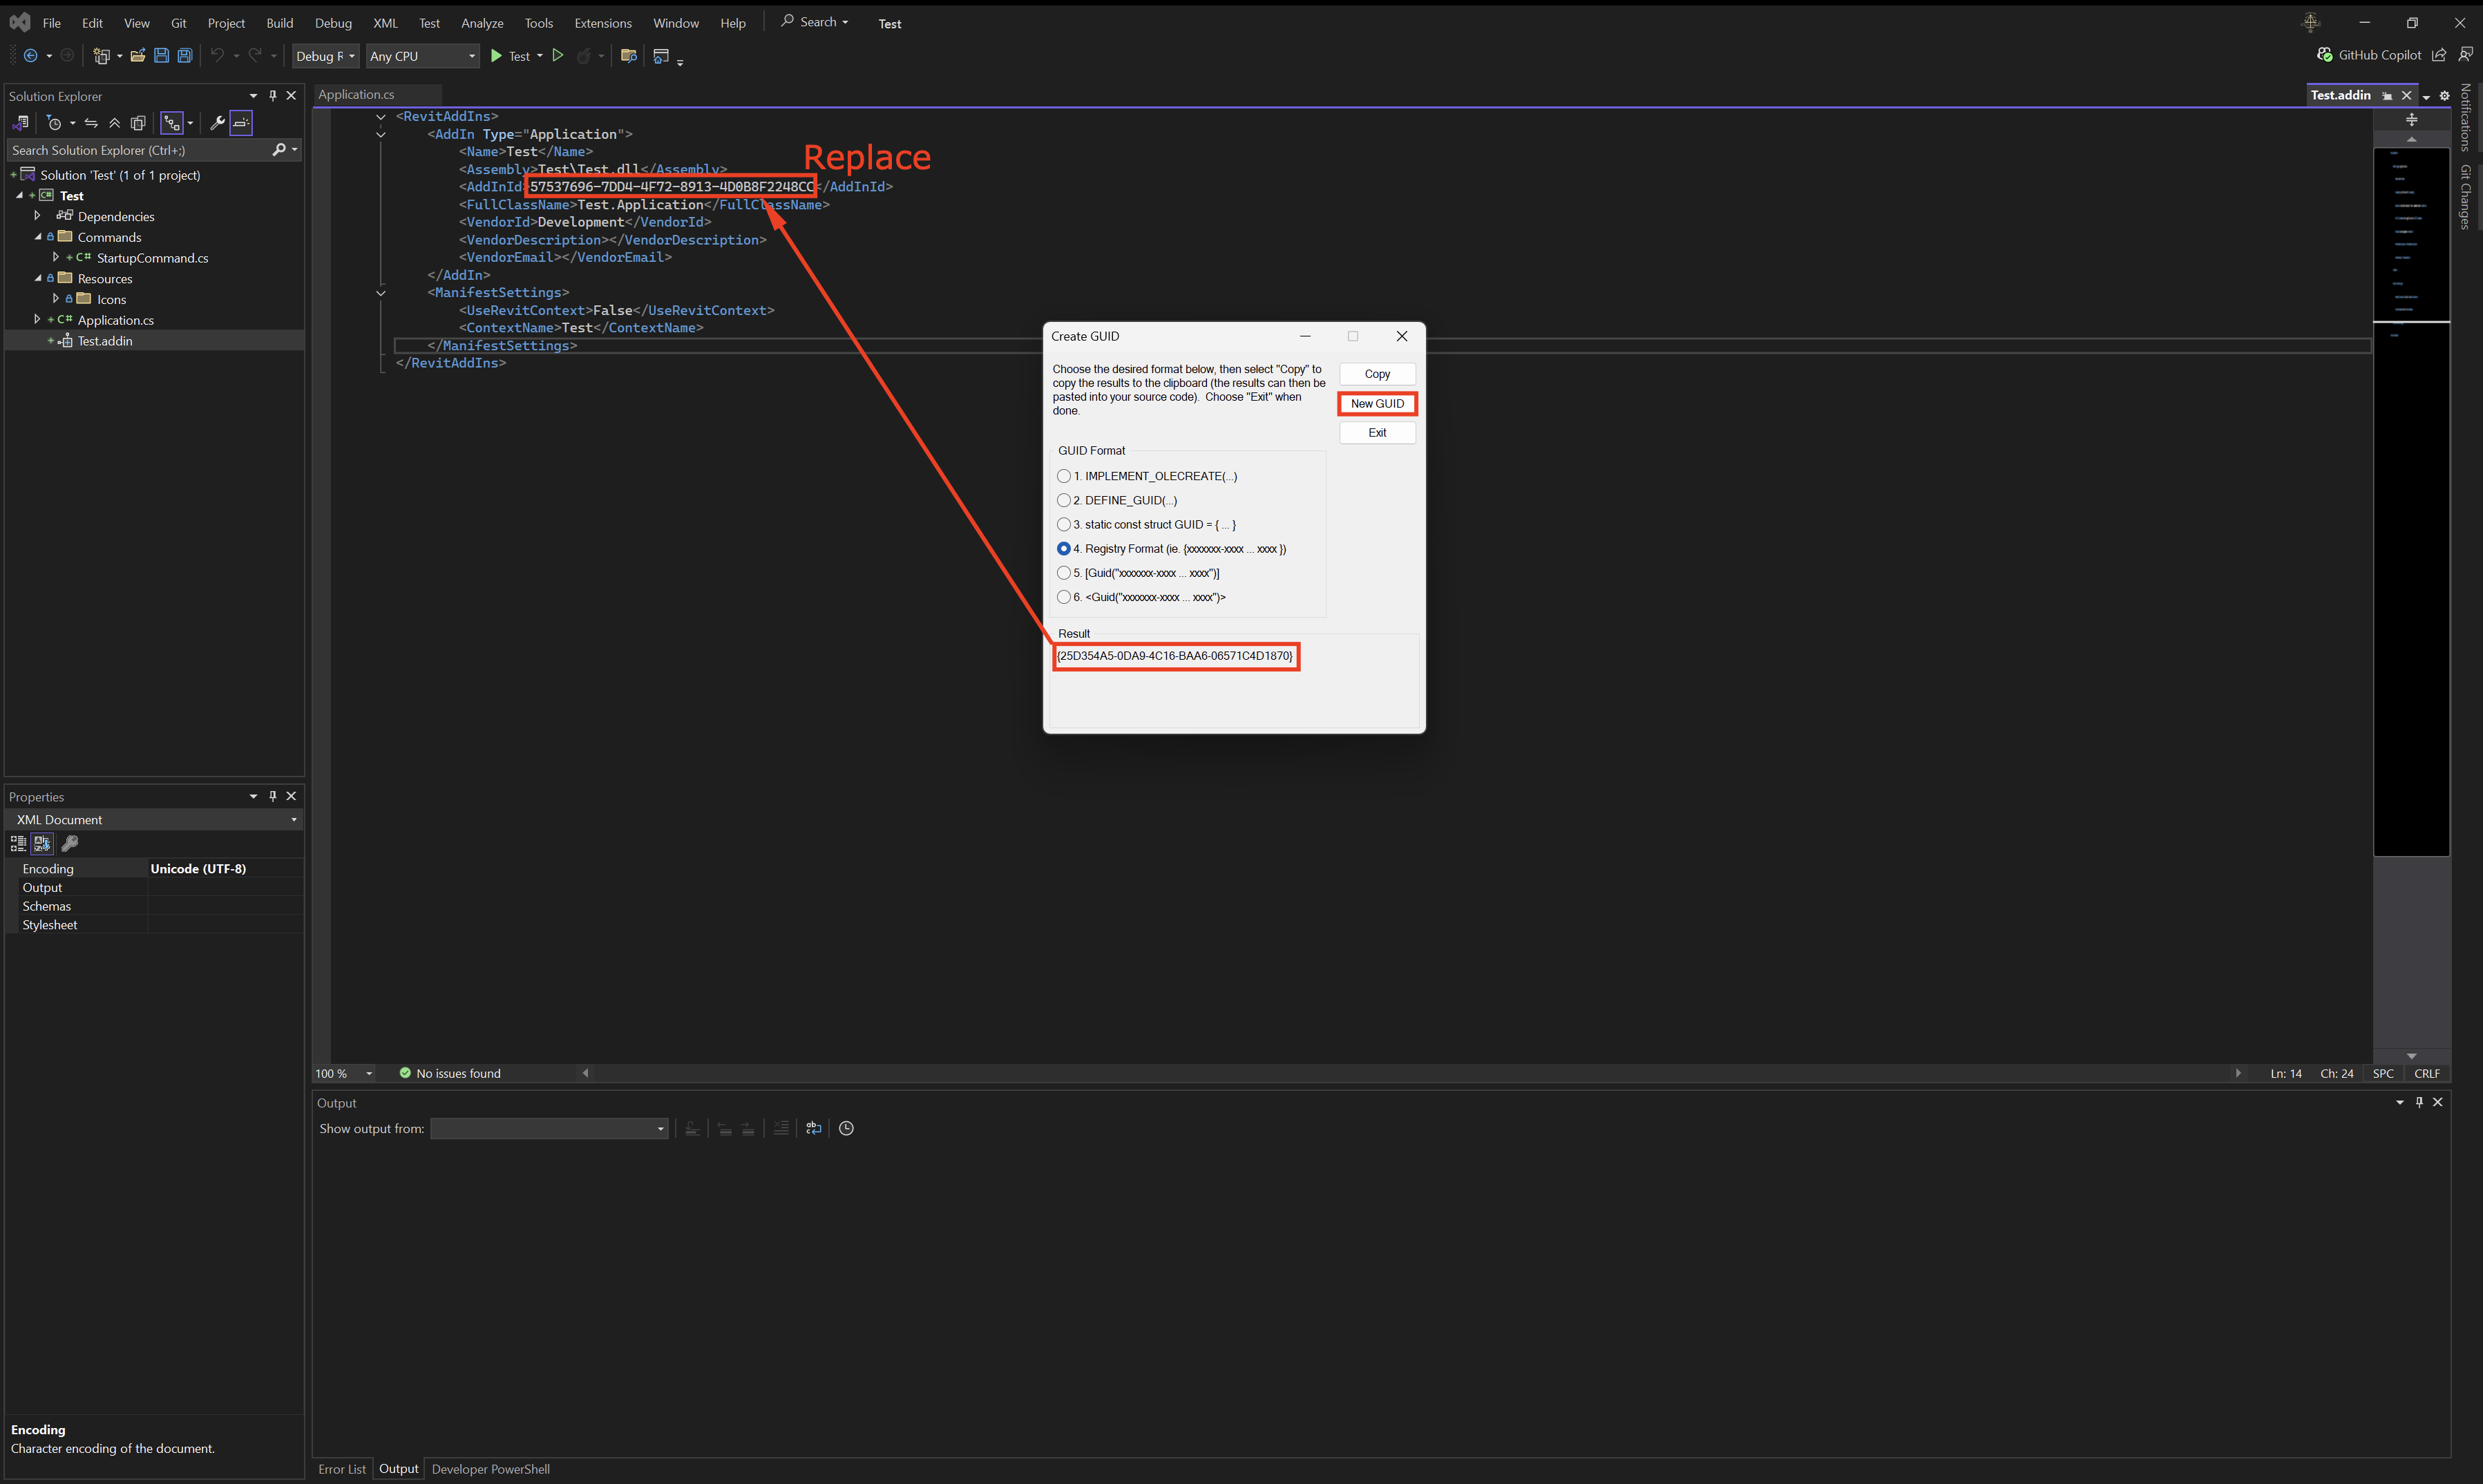Open GitHub Copilot icon

point(2325,55)
